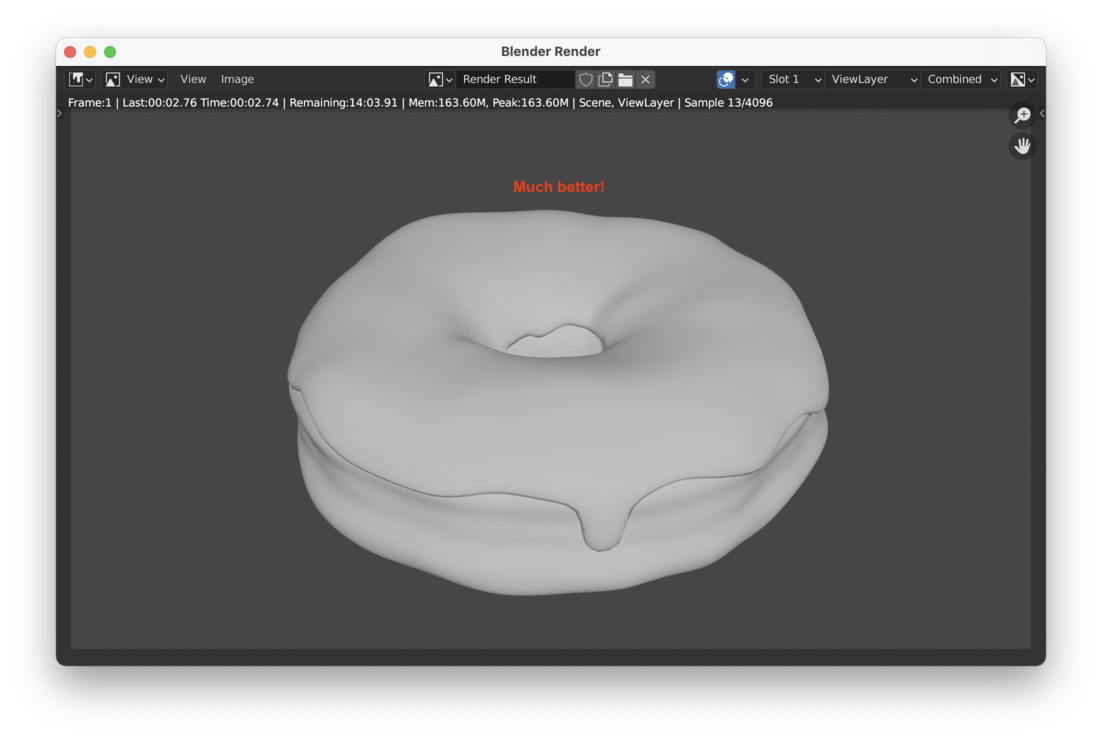Open image file with folder icon
The width and height of the screenshot is (1102, 740).
tap(625, 79)
